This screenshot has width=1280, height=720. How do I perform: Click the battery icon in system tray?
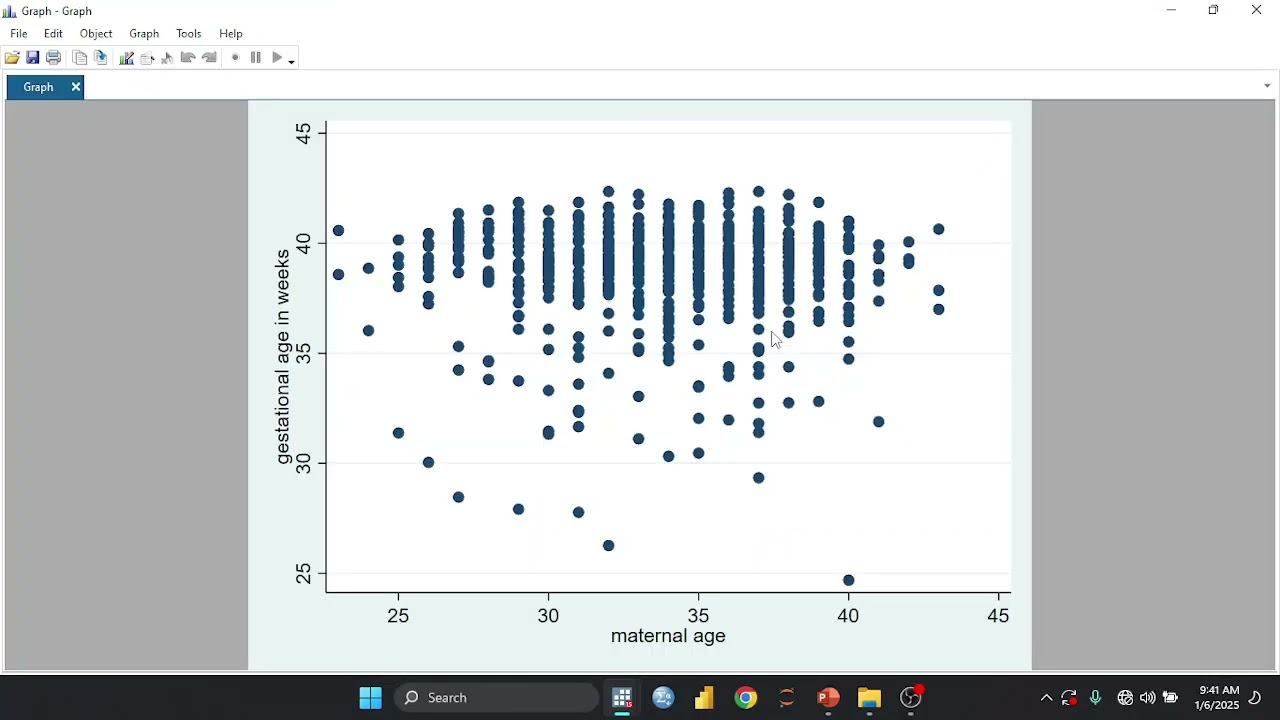[x=1171, y=698]
